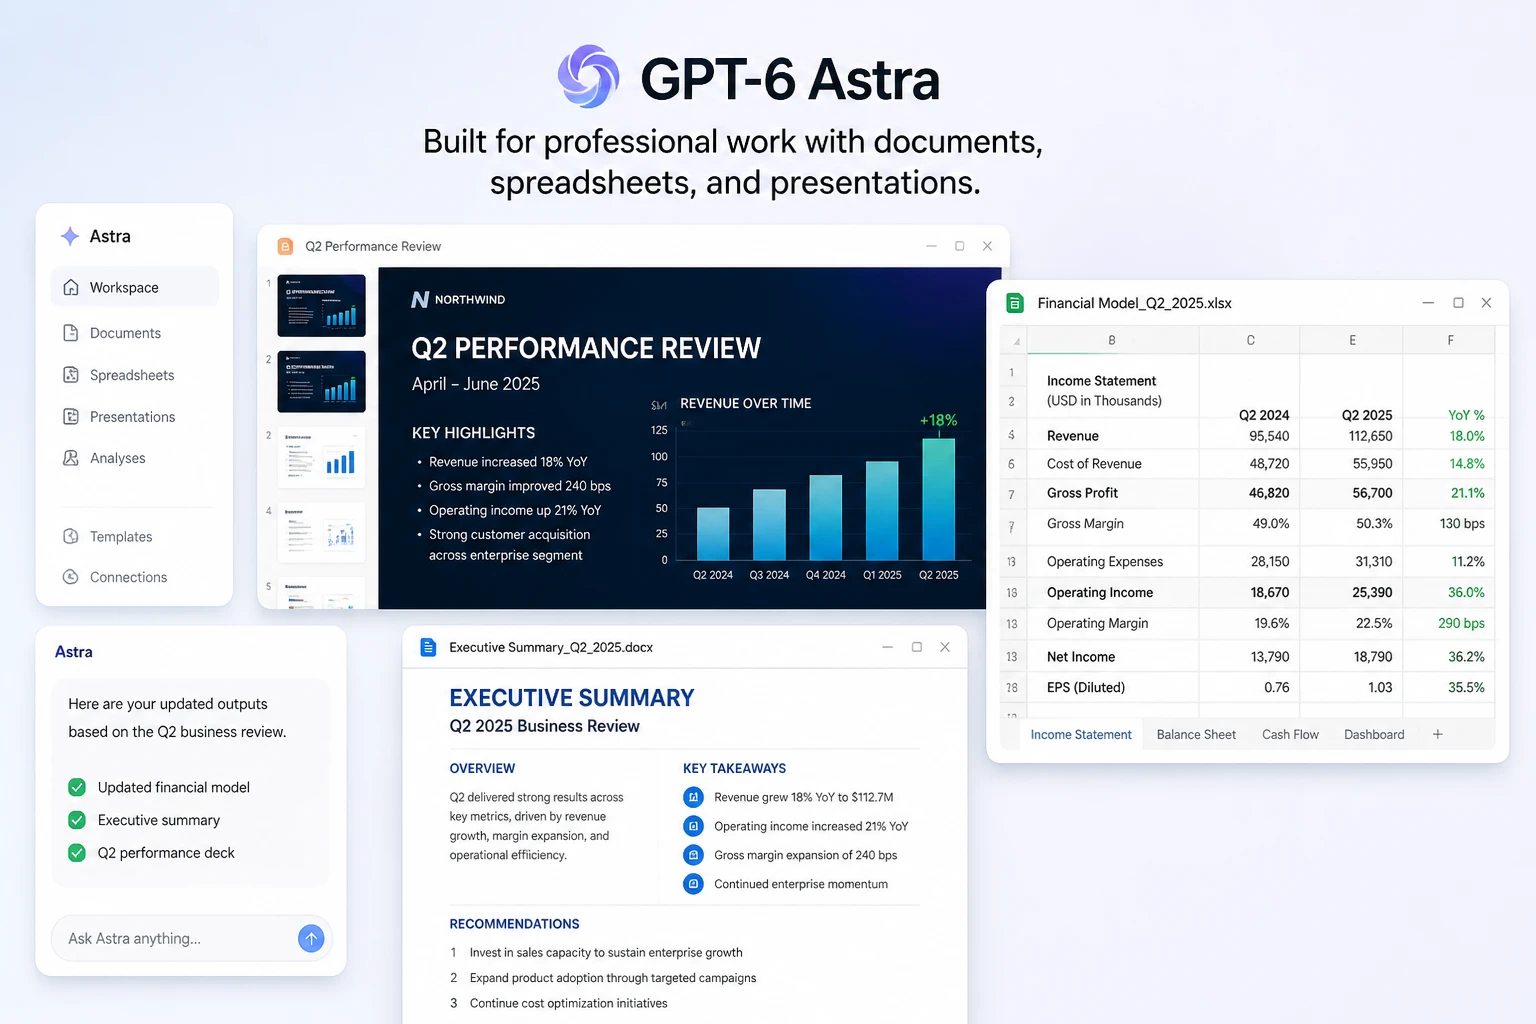The width and height of the screenshot is (1536, 1024).
Task: Click Operating Margin 290 bps cell
Action: [x=1449, y=623]
